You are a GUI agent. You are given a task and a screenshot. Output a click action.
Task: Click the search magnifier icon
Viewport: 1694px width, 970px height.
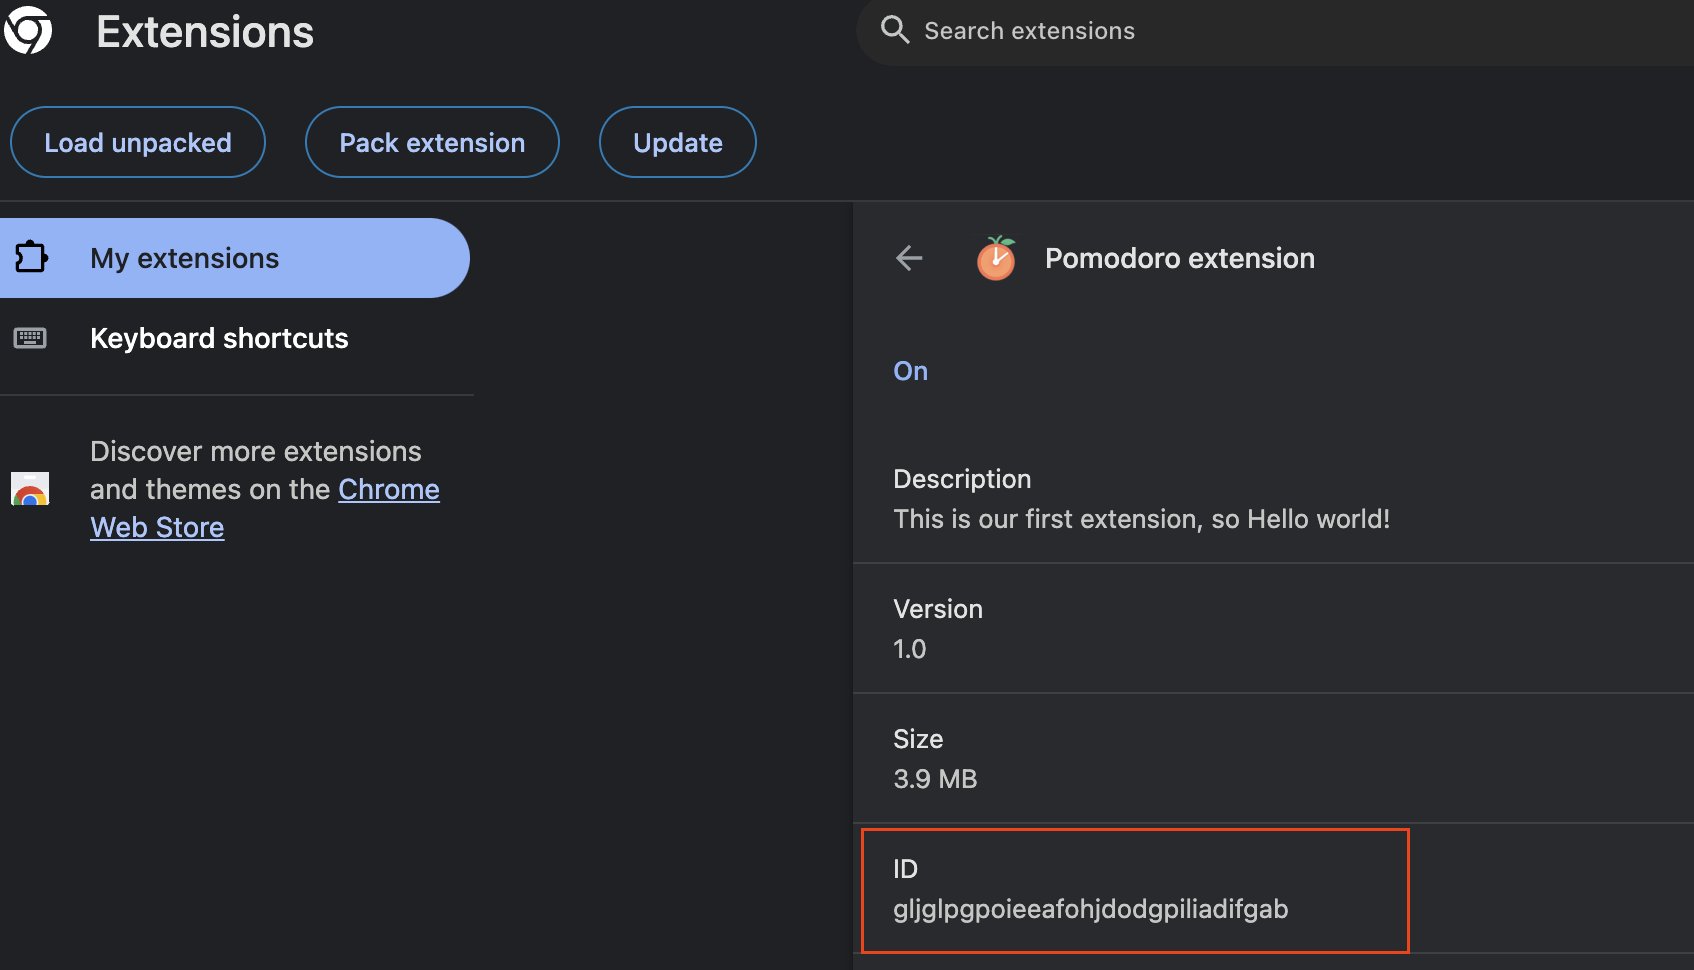pos(895,30)
